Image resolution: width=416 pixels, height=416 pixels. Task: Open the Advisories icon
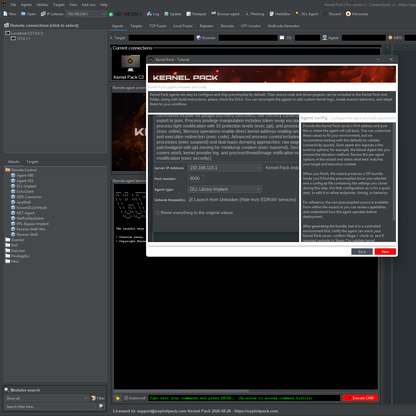coord(357,14)
